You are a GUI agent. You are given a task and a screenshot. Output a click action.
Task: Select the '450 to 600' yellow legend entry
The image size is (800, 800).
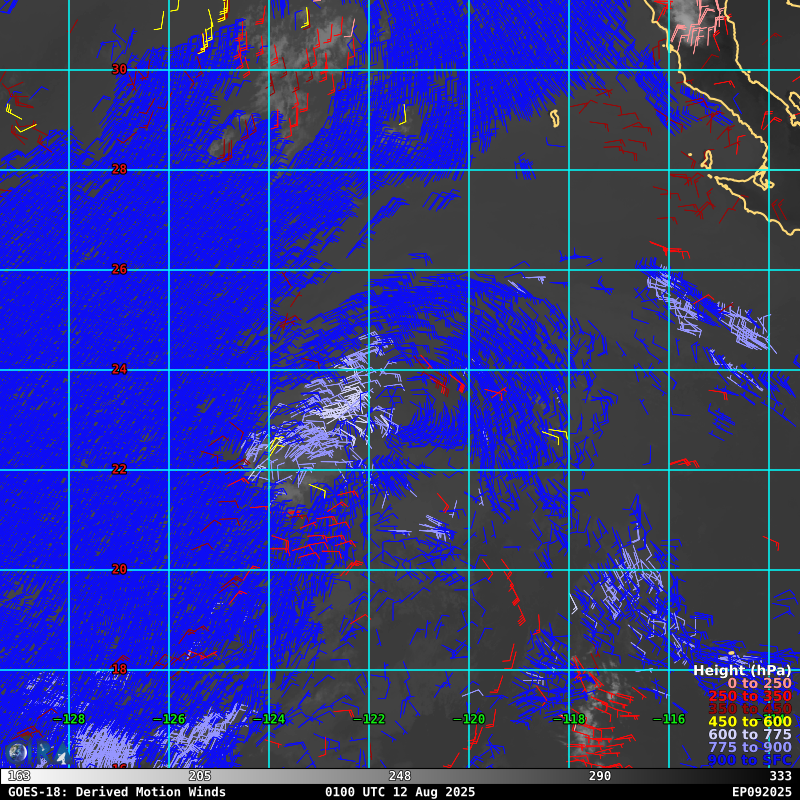(749, 722)
